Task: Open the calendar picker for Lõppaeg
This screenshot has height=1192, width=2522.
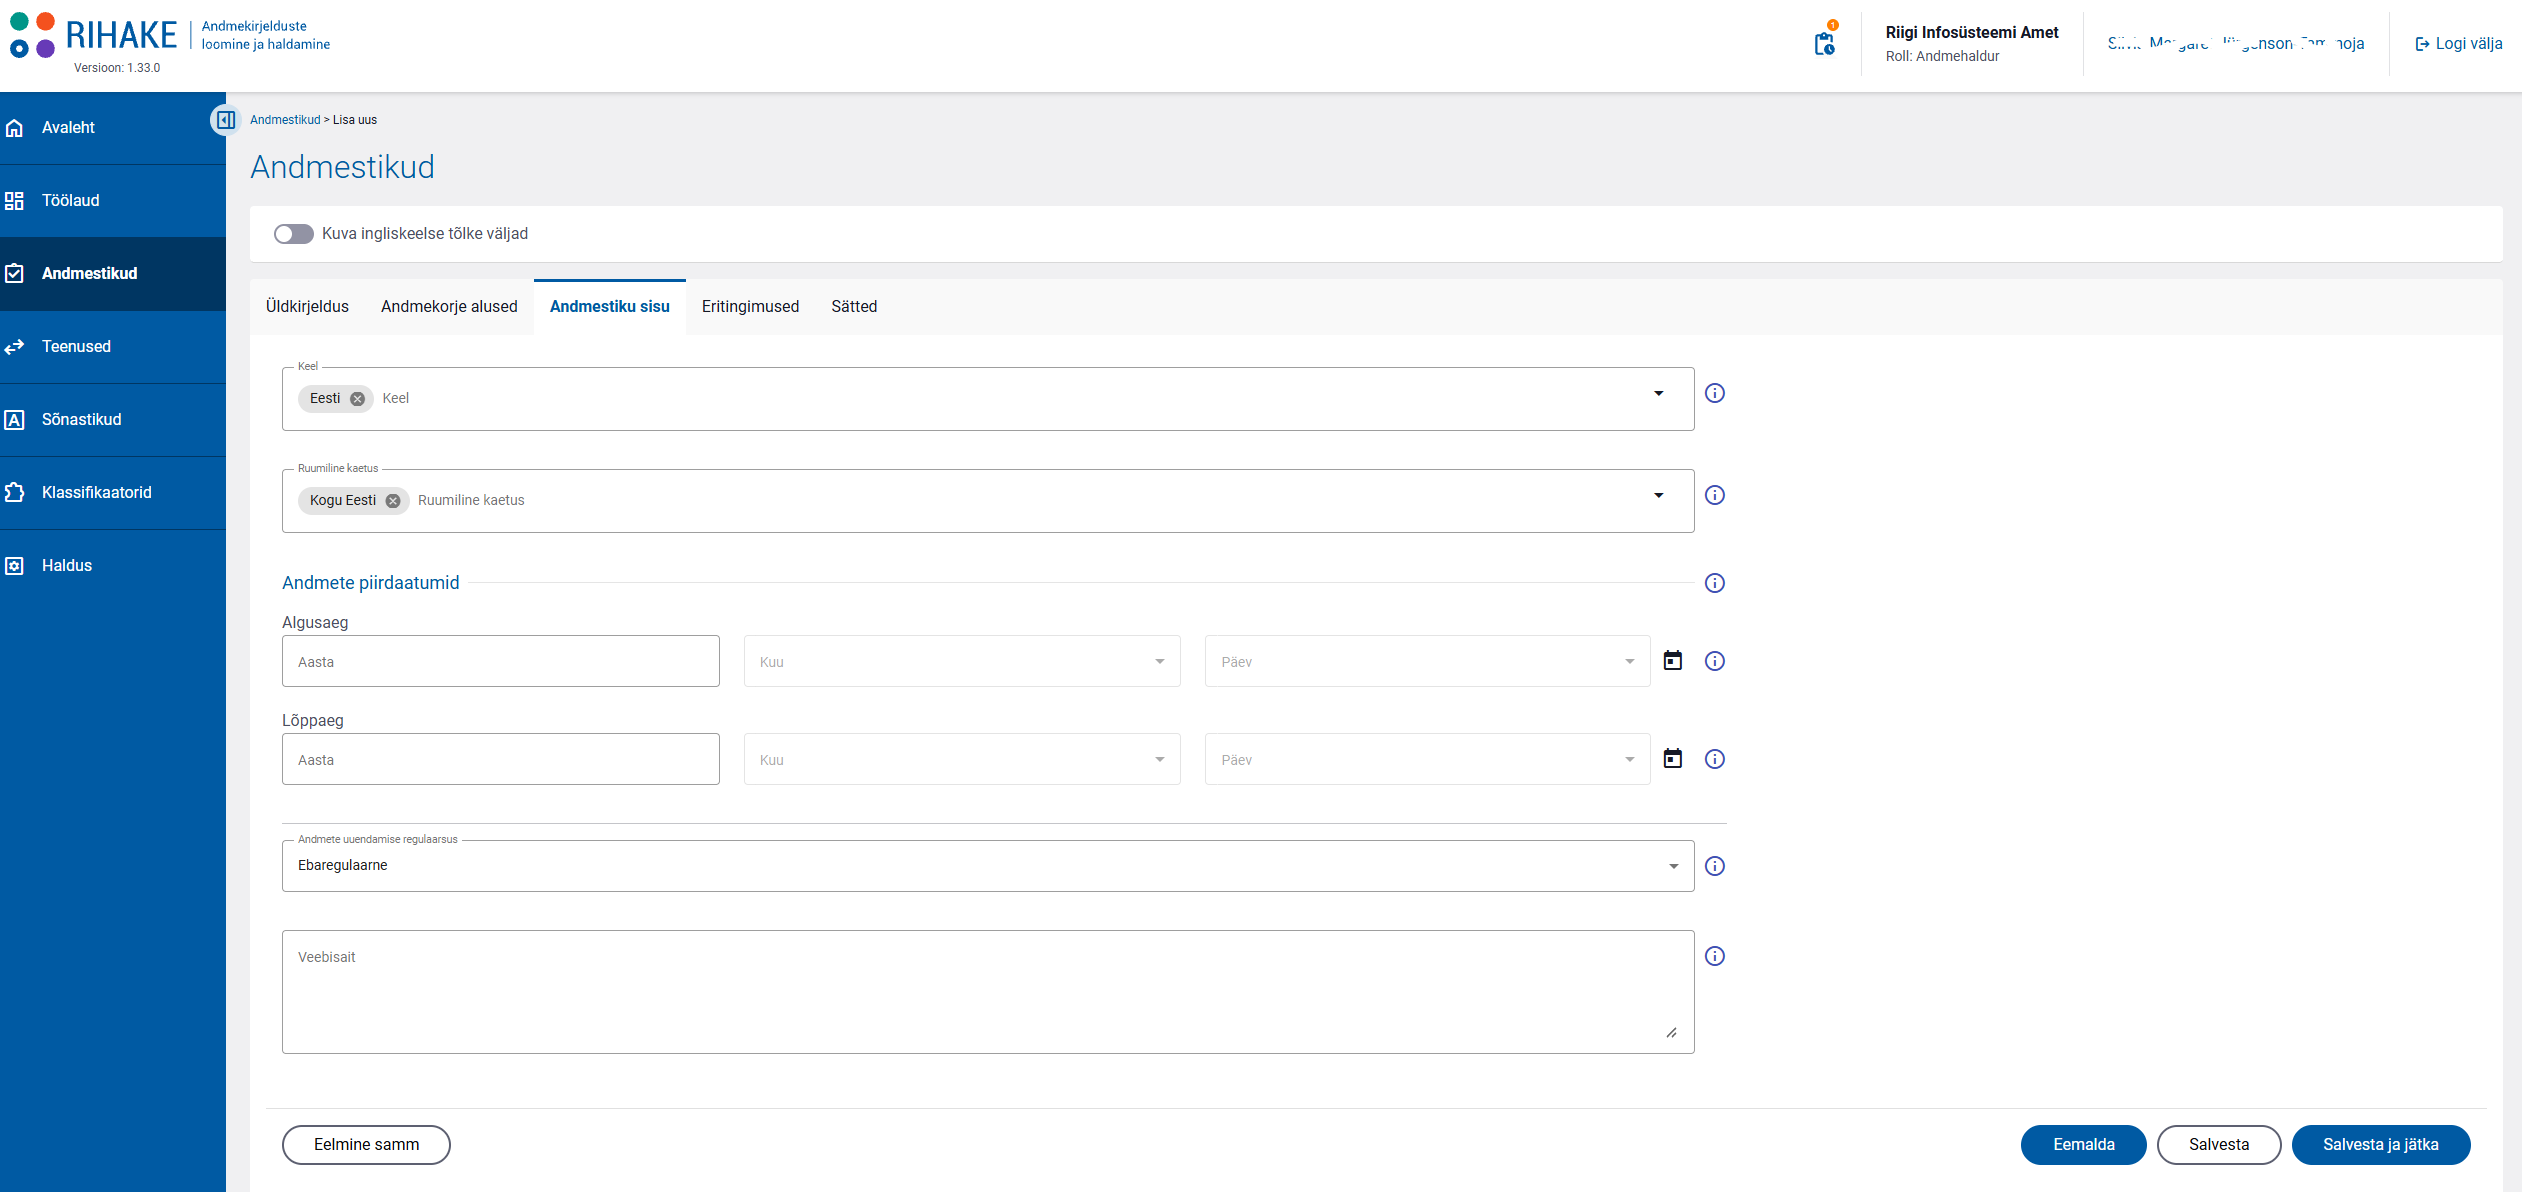Action: [1673, 759]
